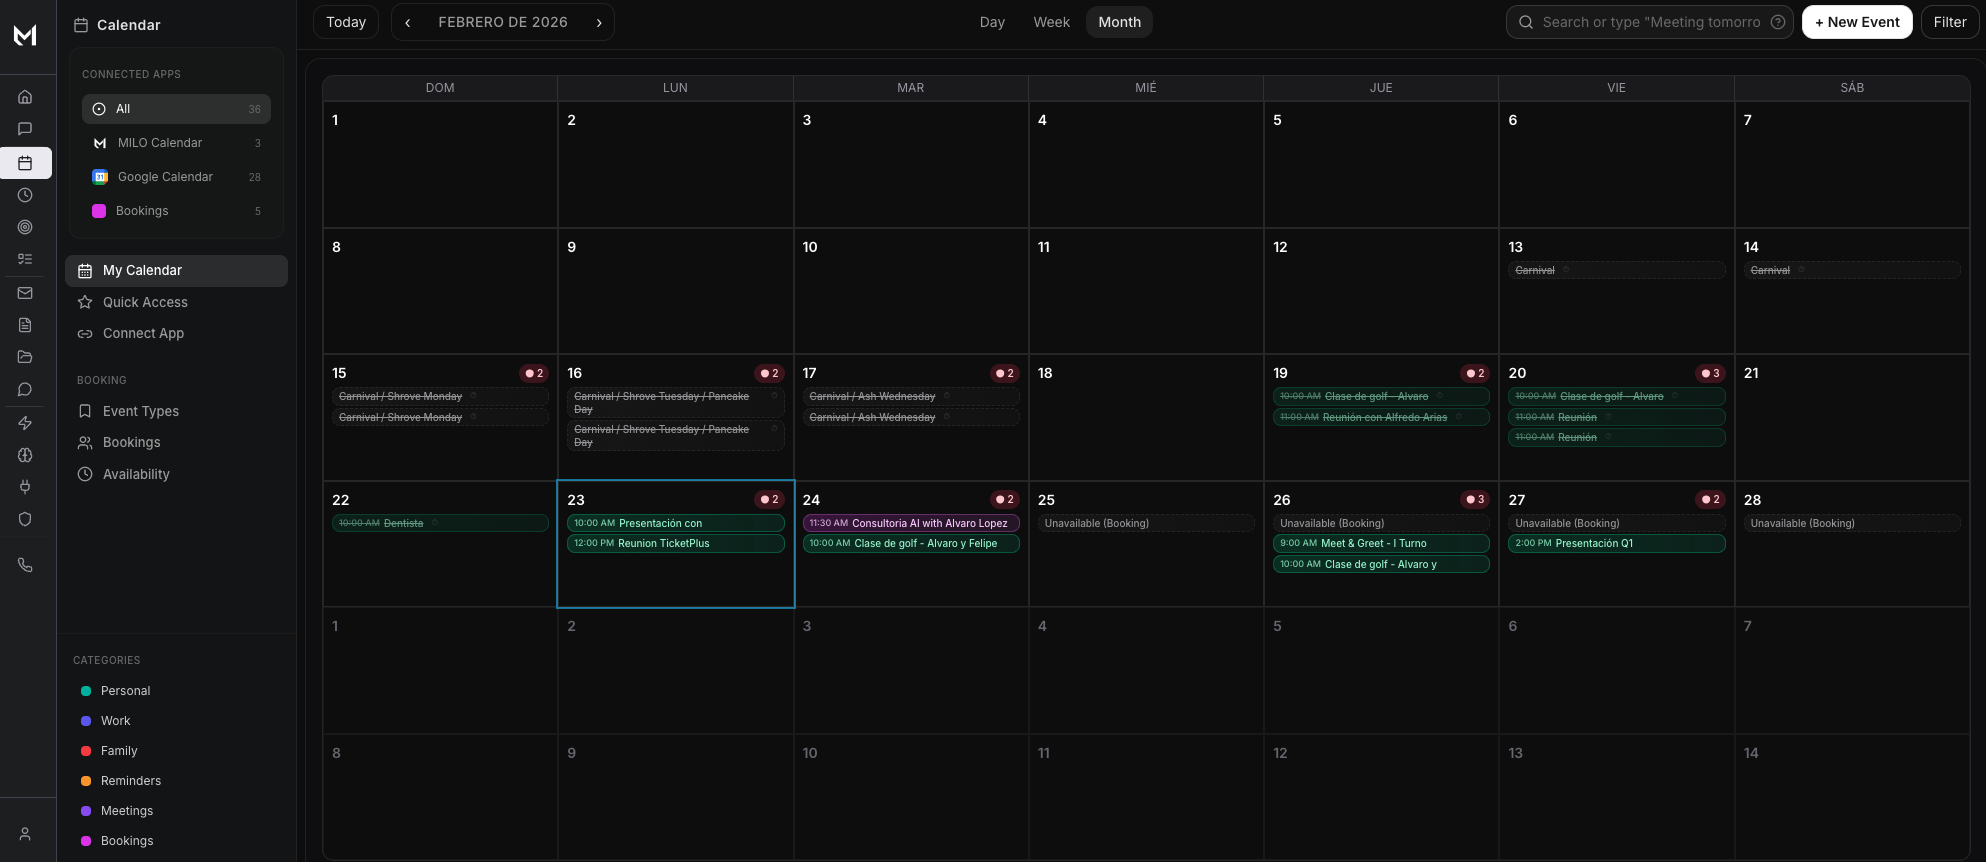The height and width of the screenshot is (862, 1986).
Task: Toggle the Personal category color dot
Action: 86,691
